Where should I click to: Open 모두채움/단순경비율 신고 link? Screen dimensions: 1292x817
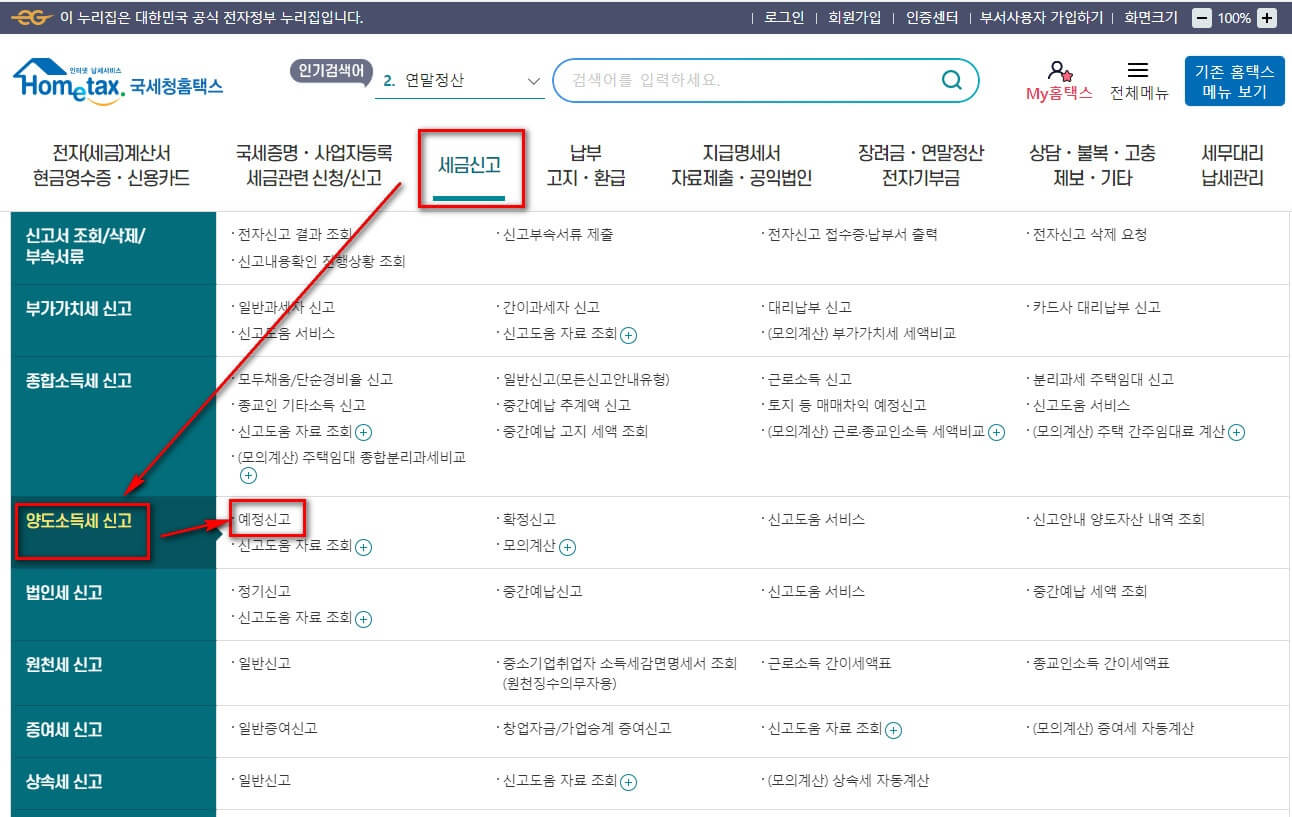coord(315,380)
